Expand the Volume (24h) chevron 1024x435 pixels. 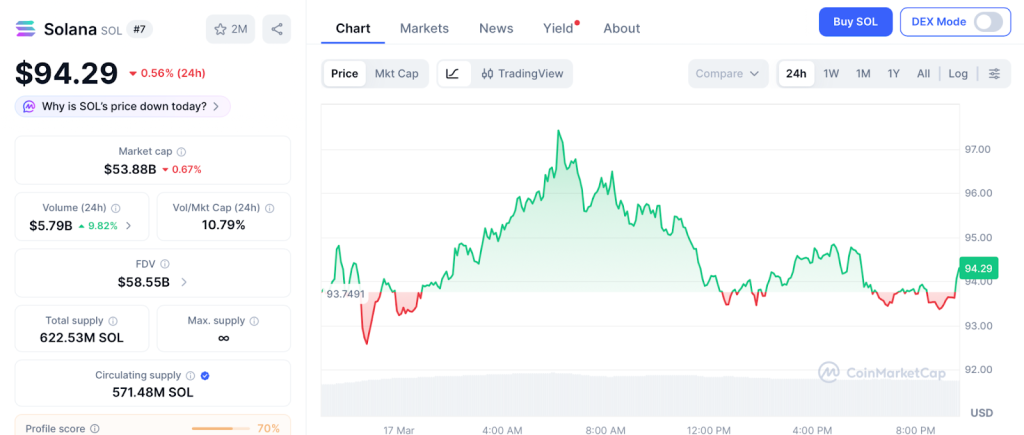tap(128, 226)
